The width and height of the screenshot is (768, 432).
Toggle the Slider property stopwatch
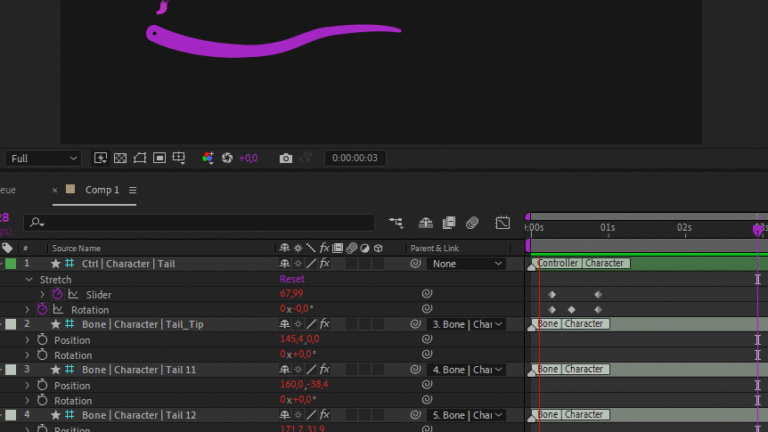click(x=57, y=295)
